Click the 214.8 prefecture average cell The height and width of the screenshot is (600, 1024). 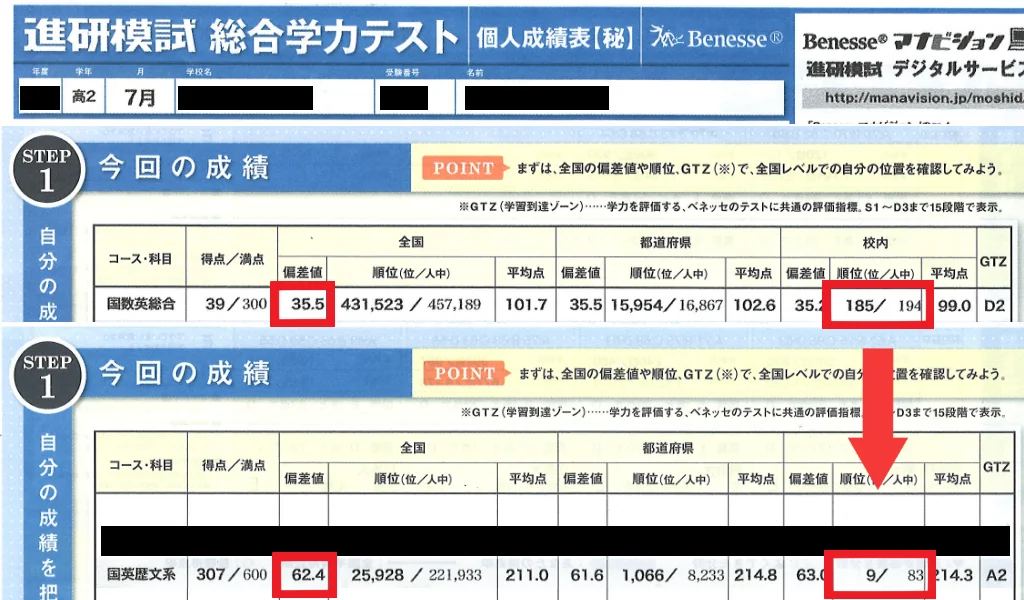click(755, 575)
